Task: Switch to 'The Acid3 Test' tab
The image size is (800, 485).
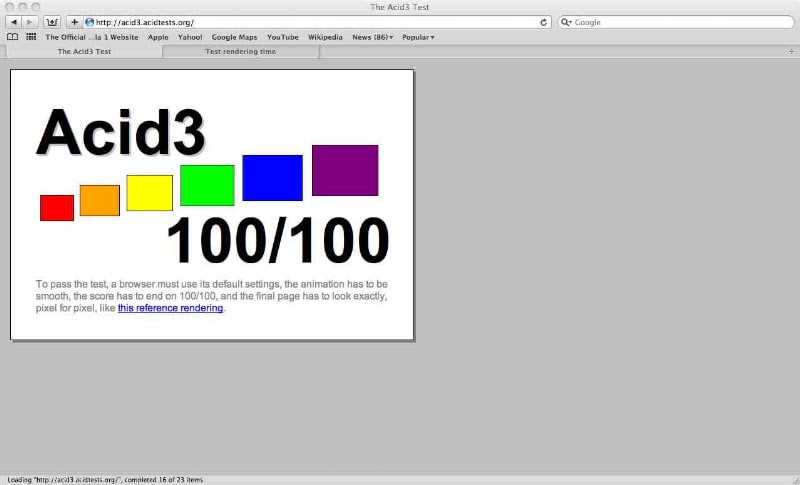Action: tap(84, 52)
